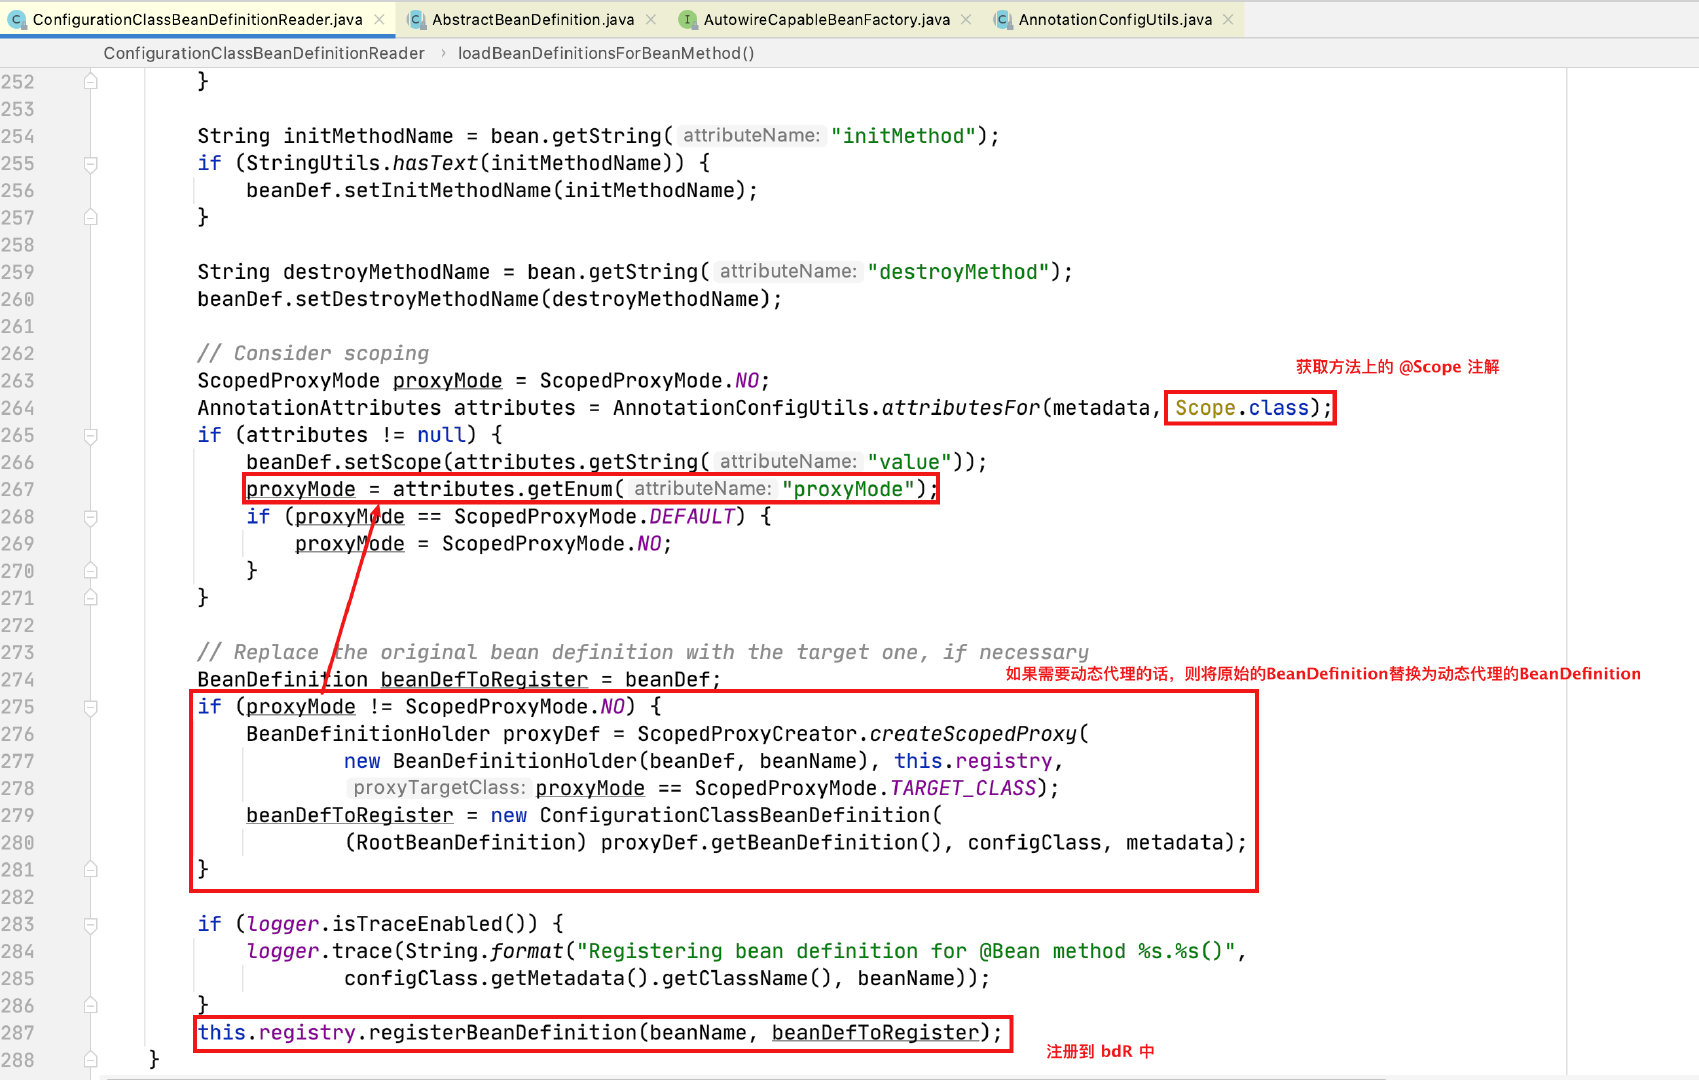Click proxyTargetClass parameter hint on line 278
1699x1080 pixels.
coord(439,789)
